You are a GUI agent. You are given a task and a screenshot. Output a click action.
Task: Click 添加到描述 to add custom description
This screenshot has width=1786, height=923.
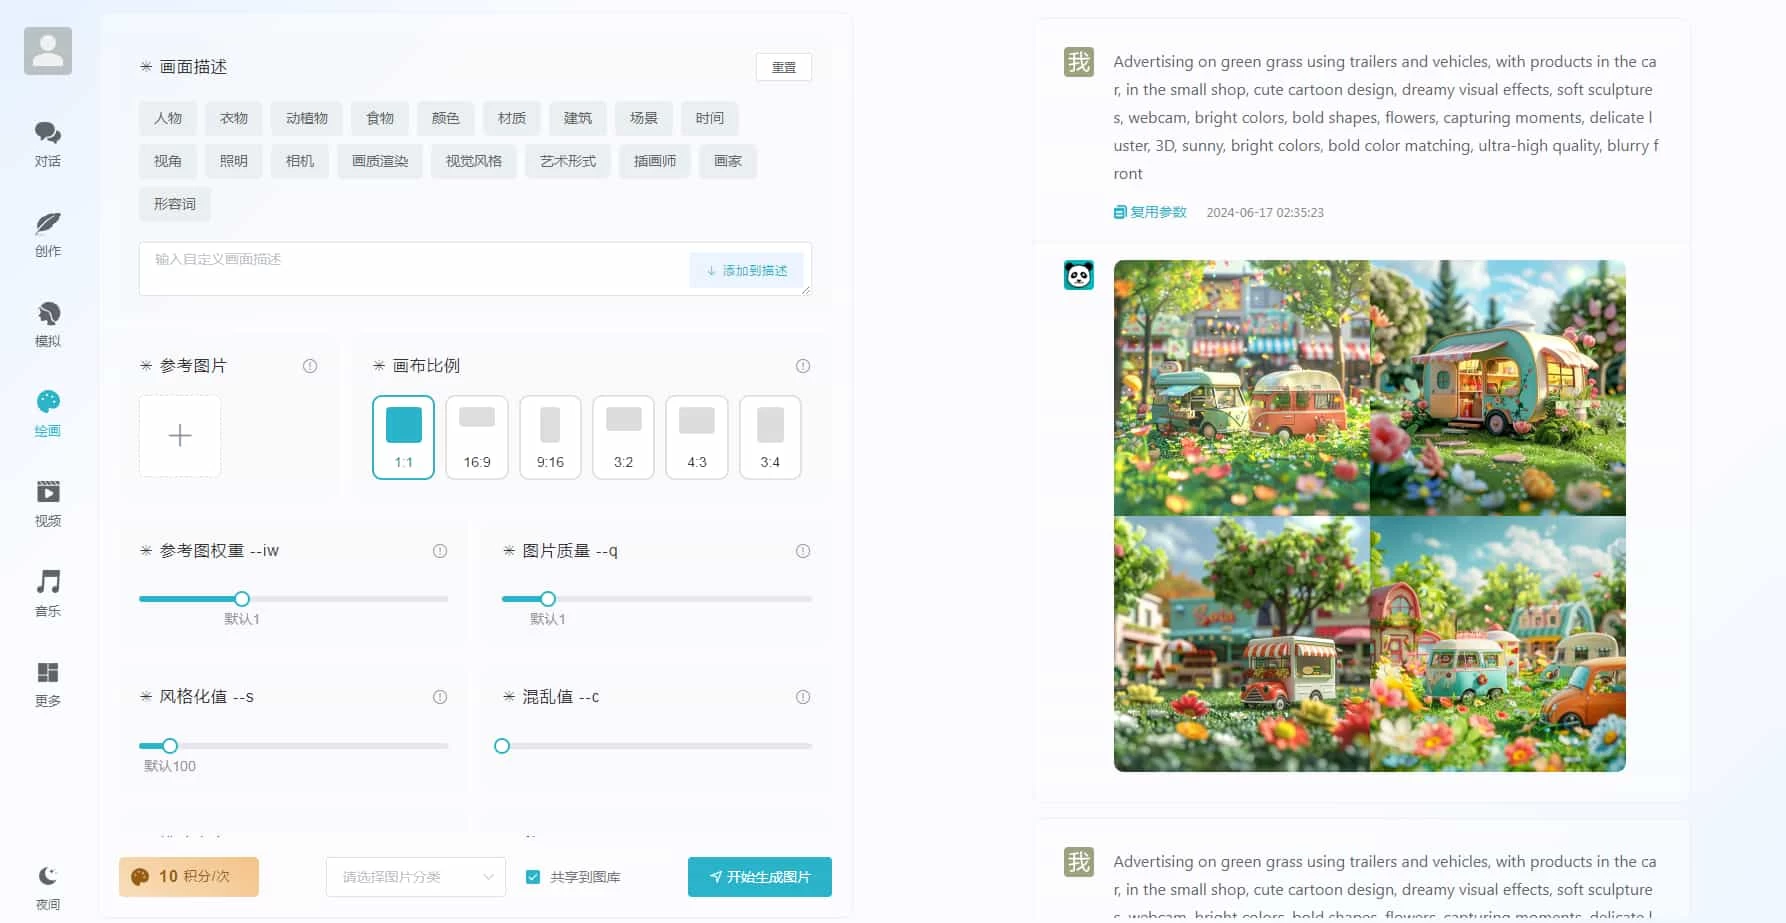(747, 269)
